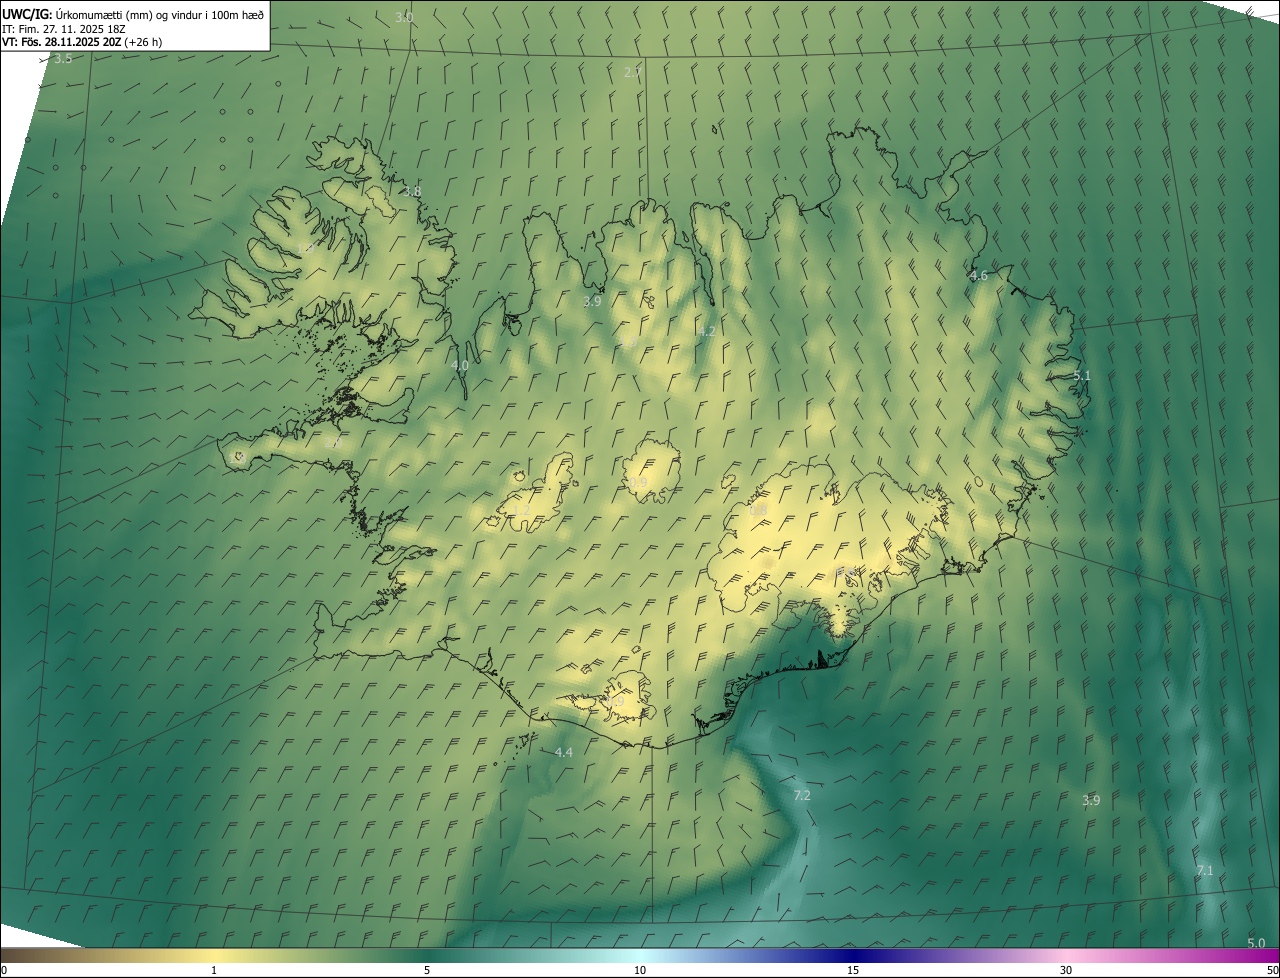Click the dark navy color above the 15 tick
The width and height of the screenshot is (1280, 978).
coord(853,955)
